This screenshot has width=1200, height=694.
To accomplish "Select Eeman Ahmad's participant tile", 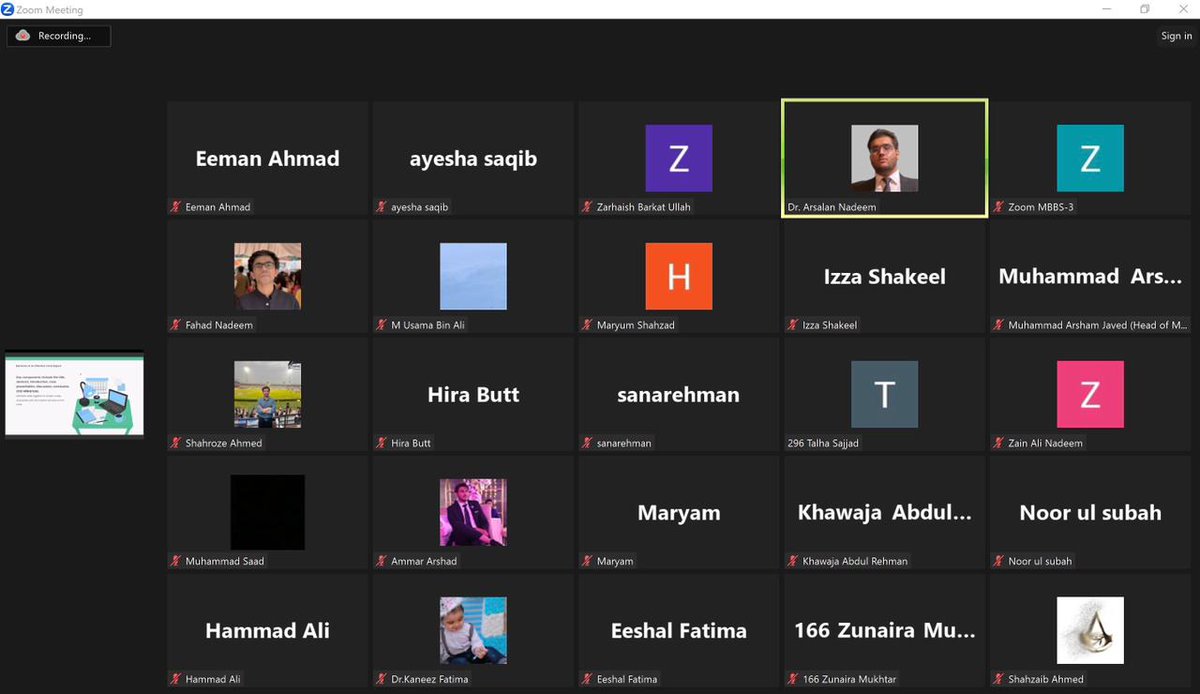I will click(268, 158).
